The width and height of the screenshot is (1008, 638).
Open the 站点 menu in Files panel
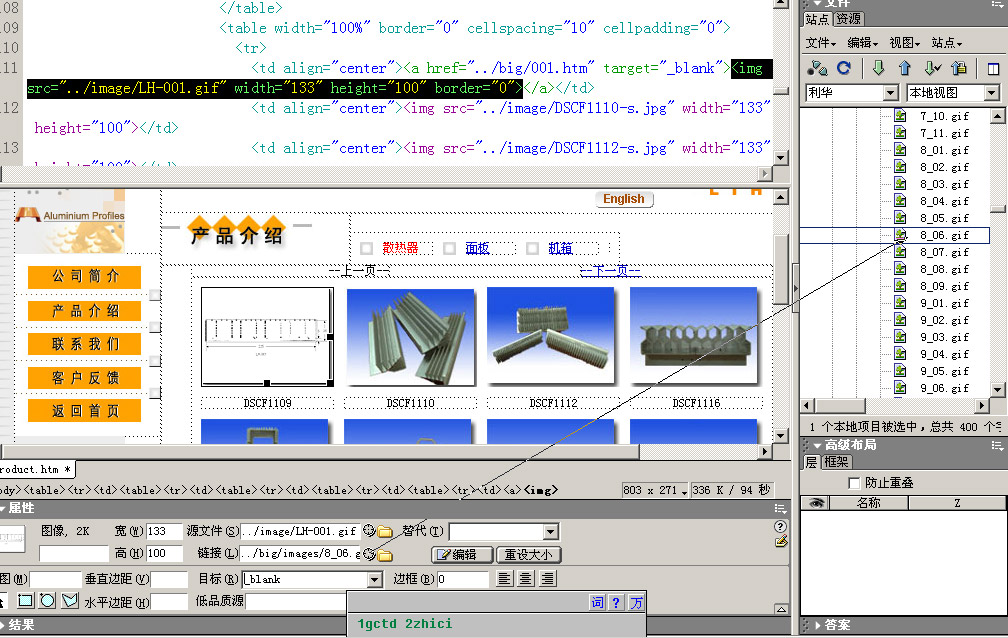(946, 43)
